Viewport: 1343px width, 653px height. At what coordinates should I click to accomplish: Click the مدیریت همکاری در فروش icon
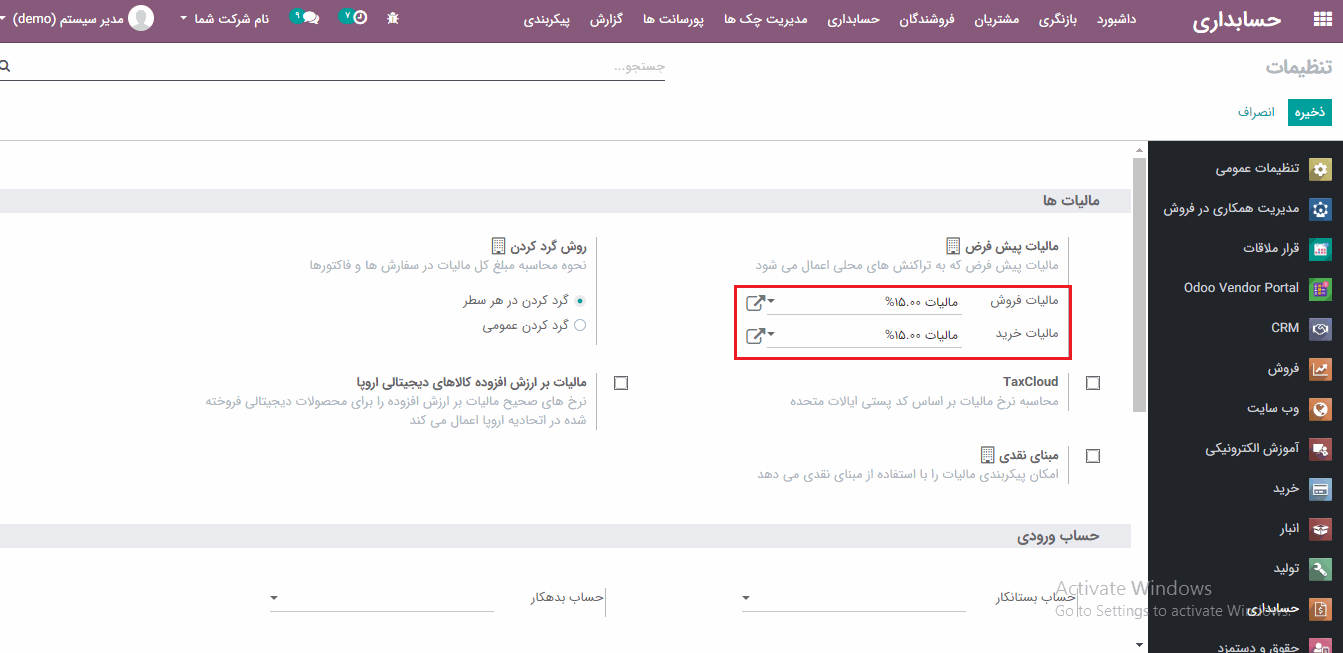pos(1321,209)
